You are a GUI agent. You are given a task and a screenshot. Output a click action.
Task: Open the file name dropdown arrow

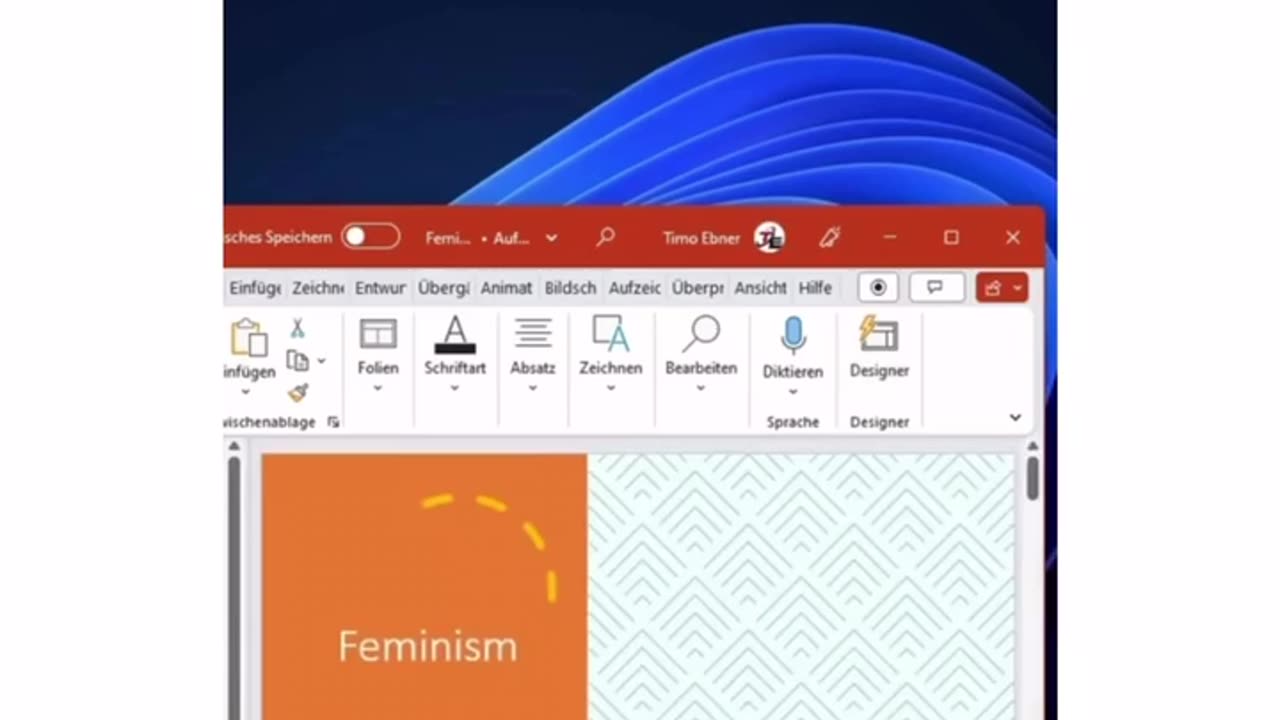551,238
